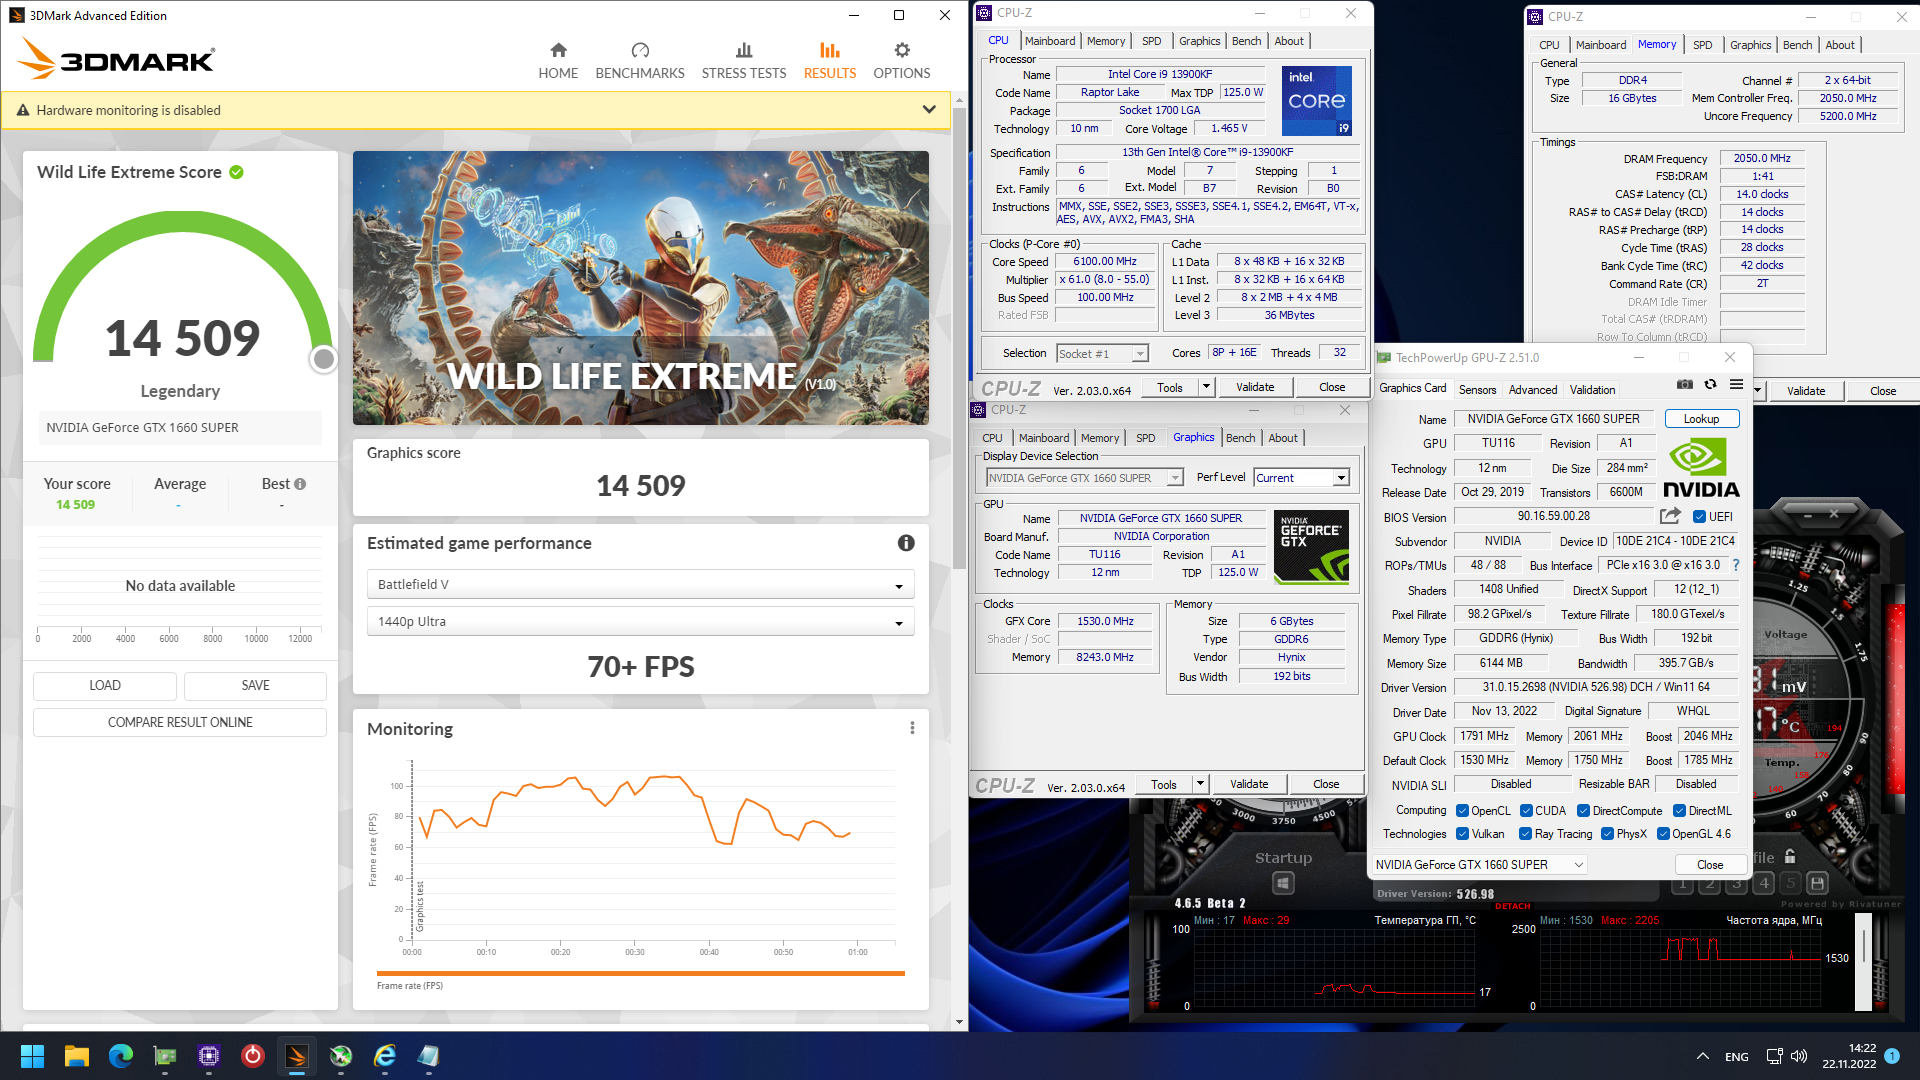Click DETACH in Afterburner monitor

[1512, 906]
